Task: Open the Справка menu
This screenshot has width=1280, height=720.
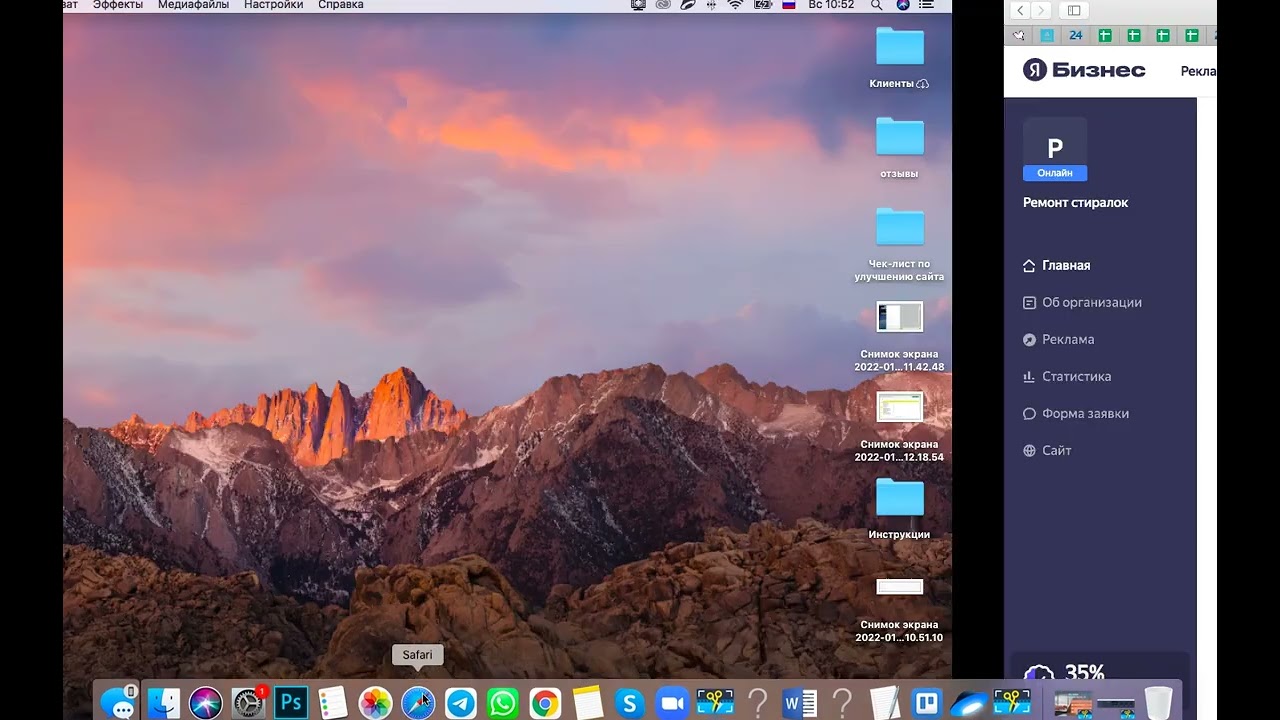Action: [341, 5]
